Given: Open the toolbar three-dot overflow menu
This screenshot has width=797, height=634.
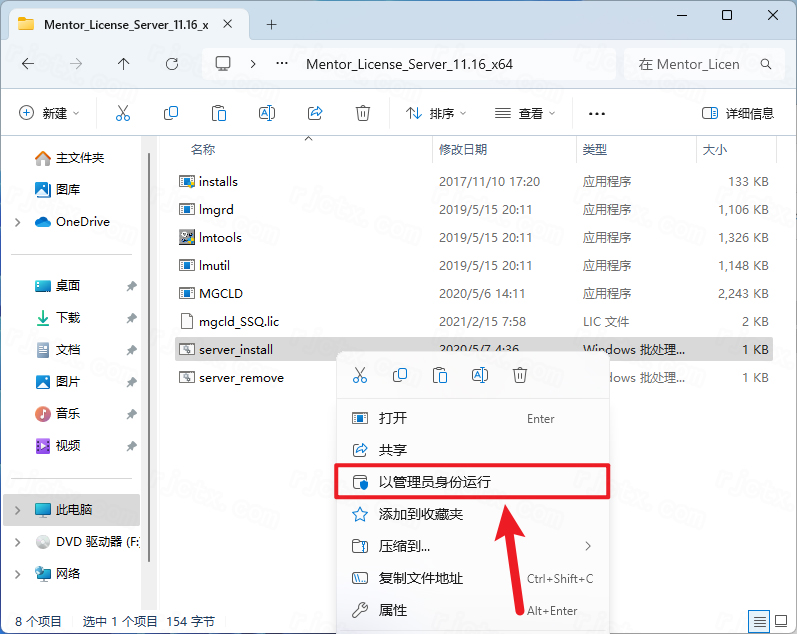Looking at the screenshot, I should click(x=596, y=113).
